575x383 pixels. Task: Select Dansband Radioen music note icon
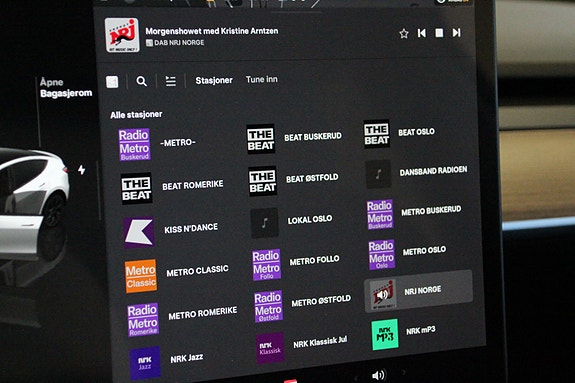[378, 174]
